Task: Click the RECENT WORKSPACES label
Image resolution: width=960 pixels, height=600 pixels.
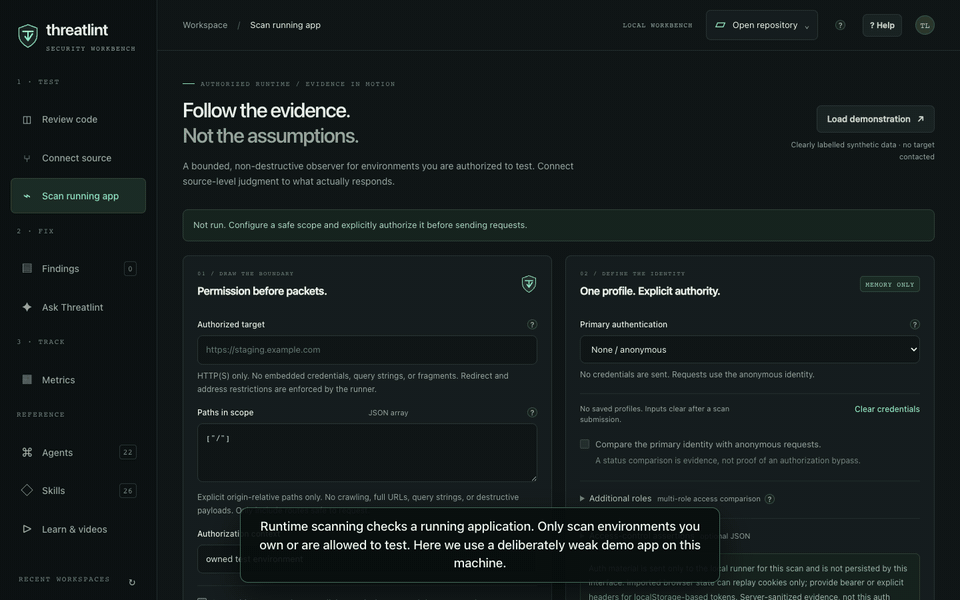Action: tap(64, 579)
